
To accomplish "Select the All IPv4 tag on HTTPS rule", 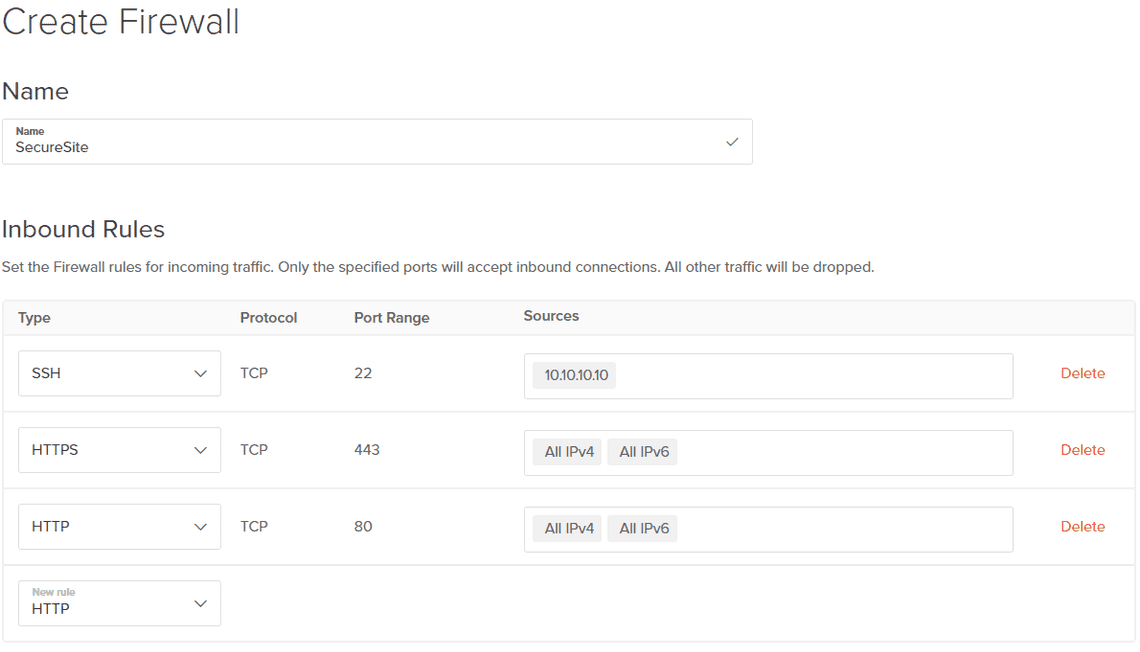I will coord(566,451).
